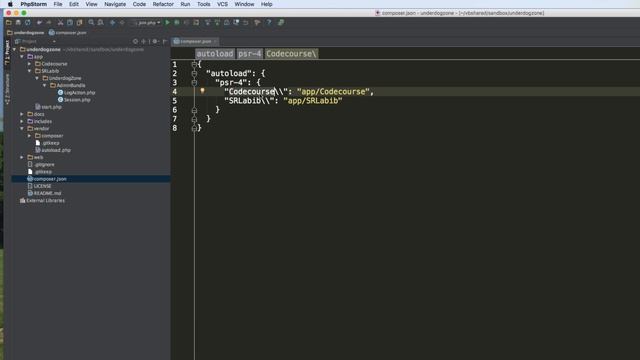Image resolution: width=640 pixels, height=360 pixels.
Task: Click the autoload breadcrumb
Action: [215, 54]
